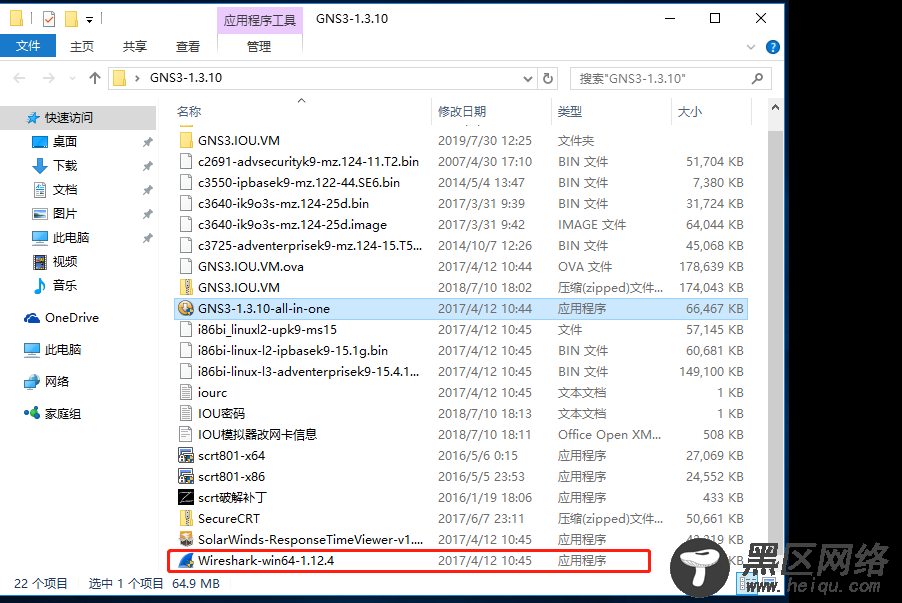Select c3640-ik9o3s-mz.124-25d.bin file

point(460,204)
